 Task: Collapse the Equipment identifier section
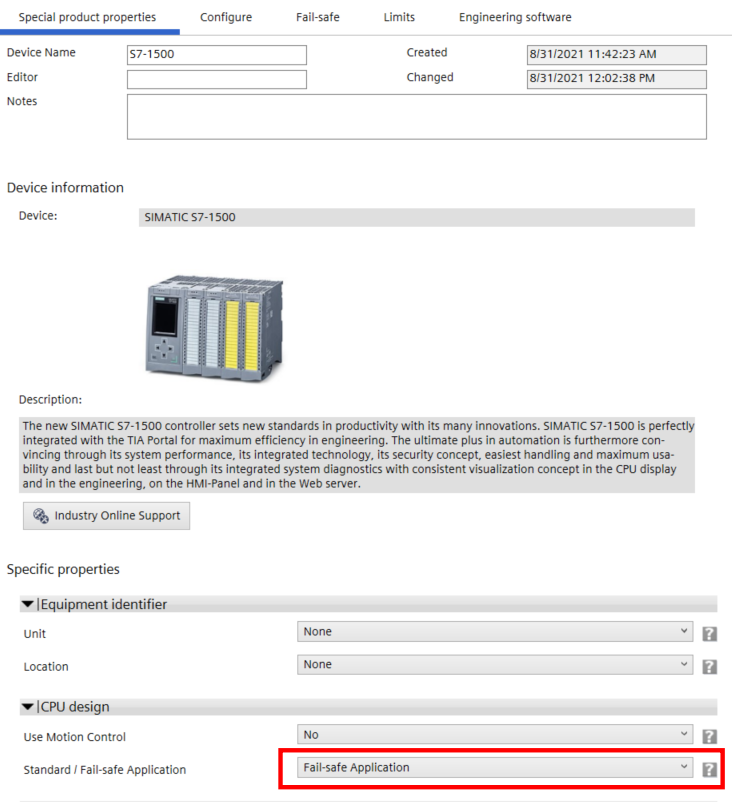pos(28,604)
